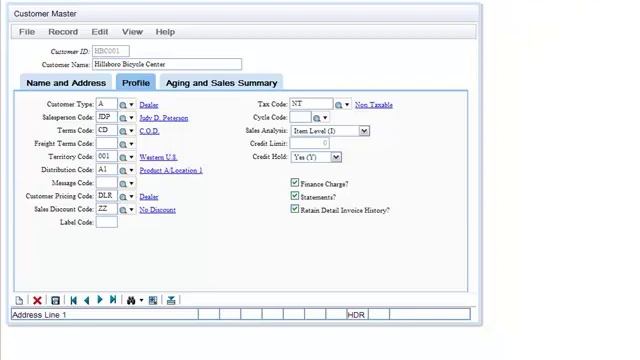
Task: Select the Profile tab
Action: pos(136,82)
